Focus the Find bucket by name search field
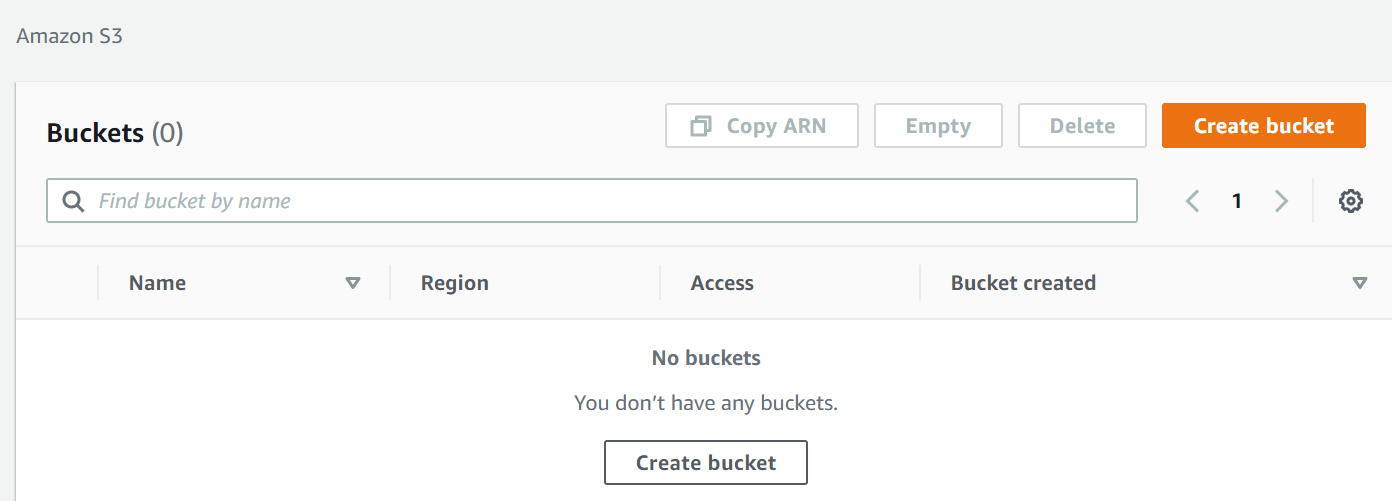The height and width of the screenshot is (501, 1392). 592,201
